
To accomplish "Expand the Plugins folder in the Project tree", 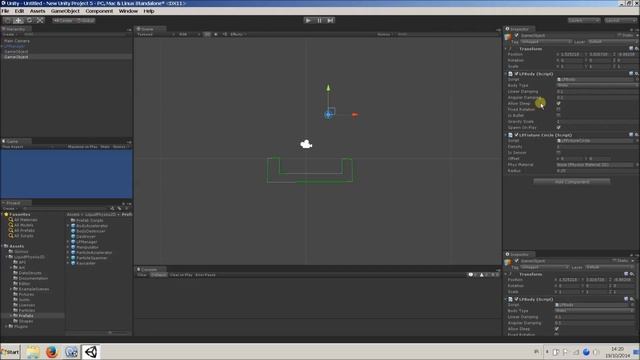I will tap(6, 327).
